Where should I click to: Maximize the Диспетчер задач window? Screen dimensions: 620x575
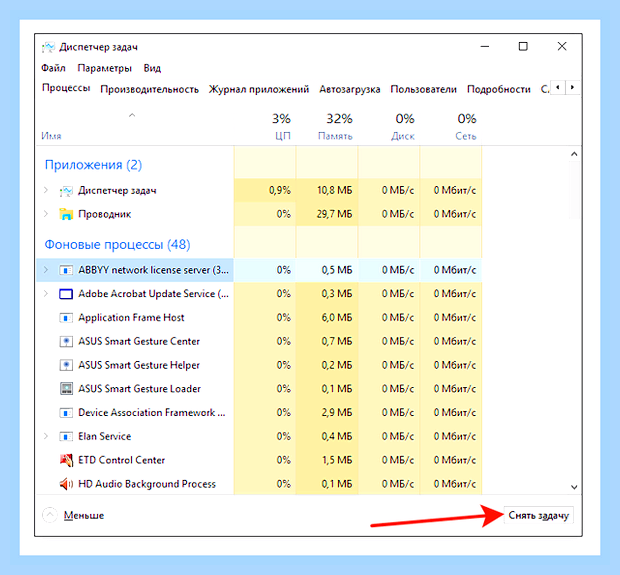pos(523,47)
